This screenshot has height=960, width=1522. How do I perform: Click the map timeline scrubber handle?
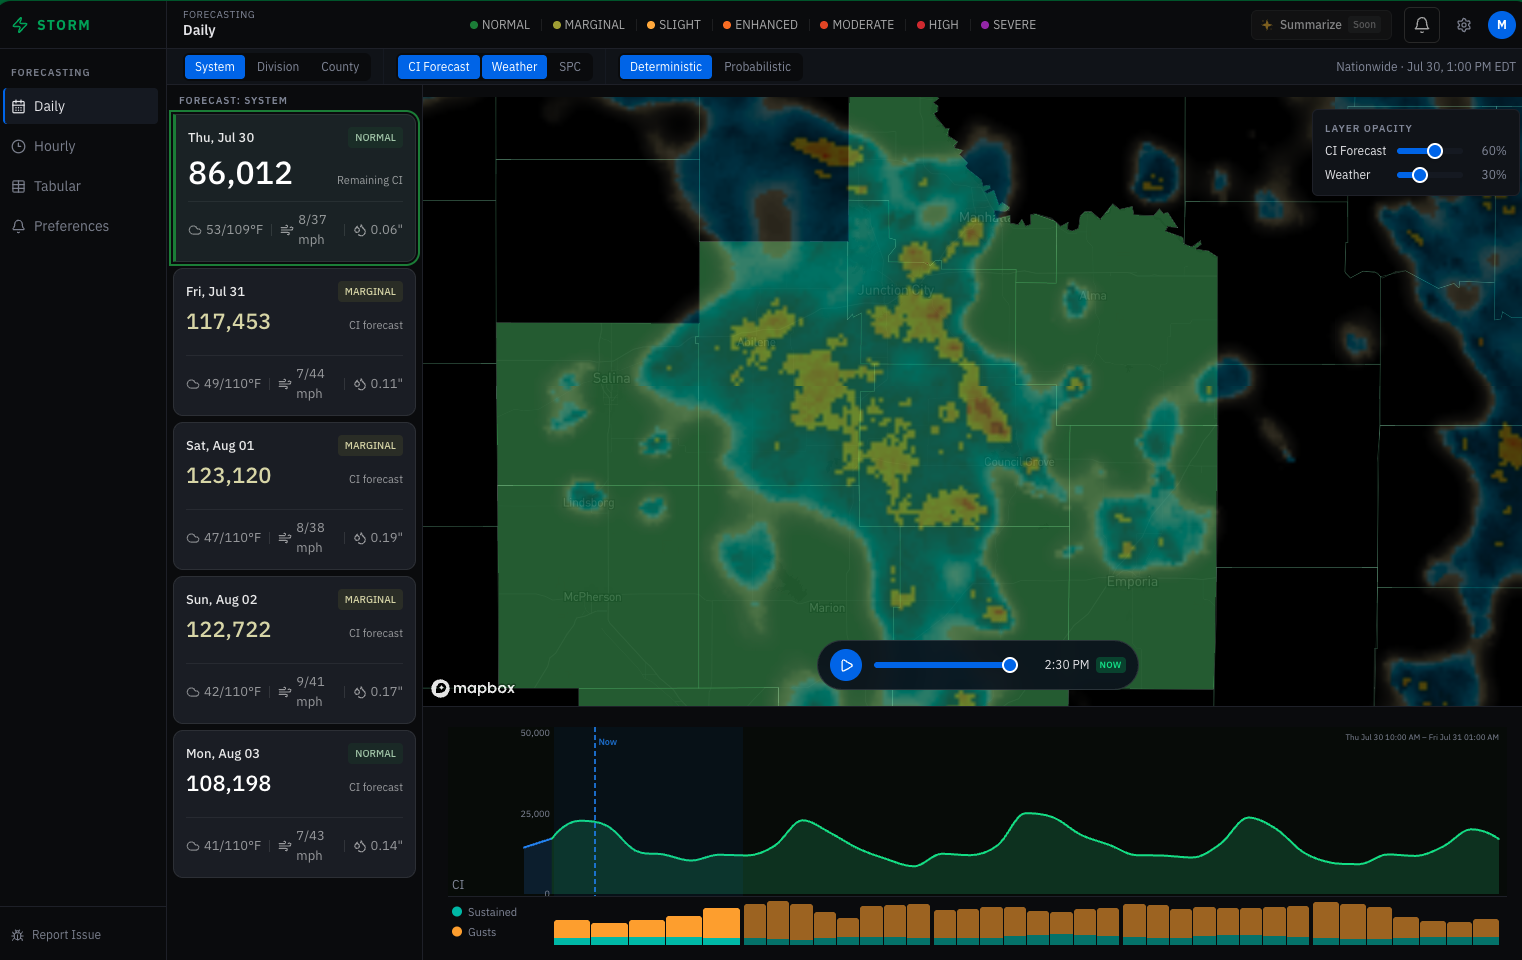click(1010, 665)
